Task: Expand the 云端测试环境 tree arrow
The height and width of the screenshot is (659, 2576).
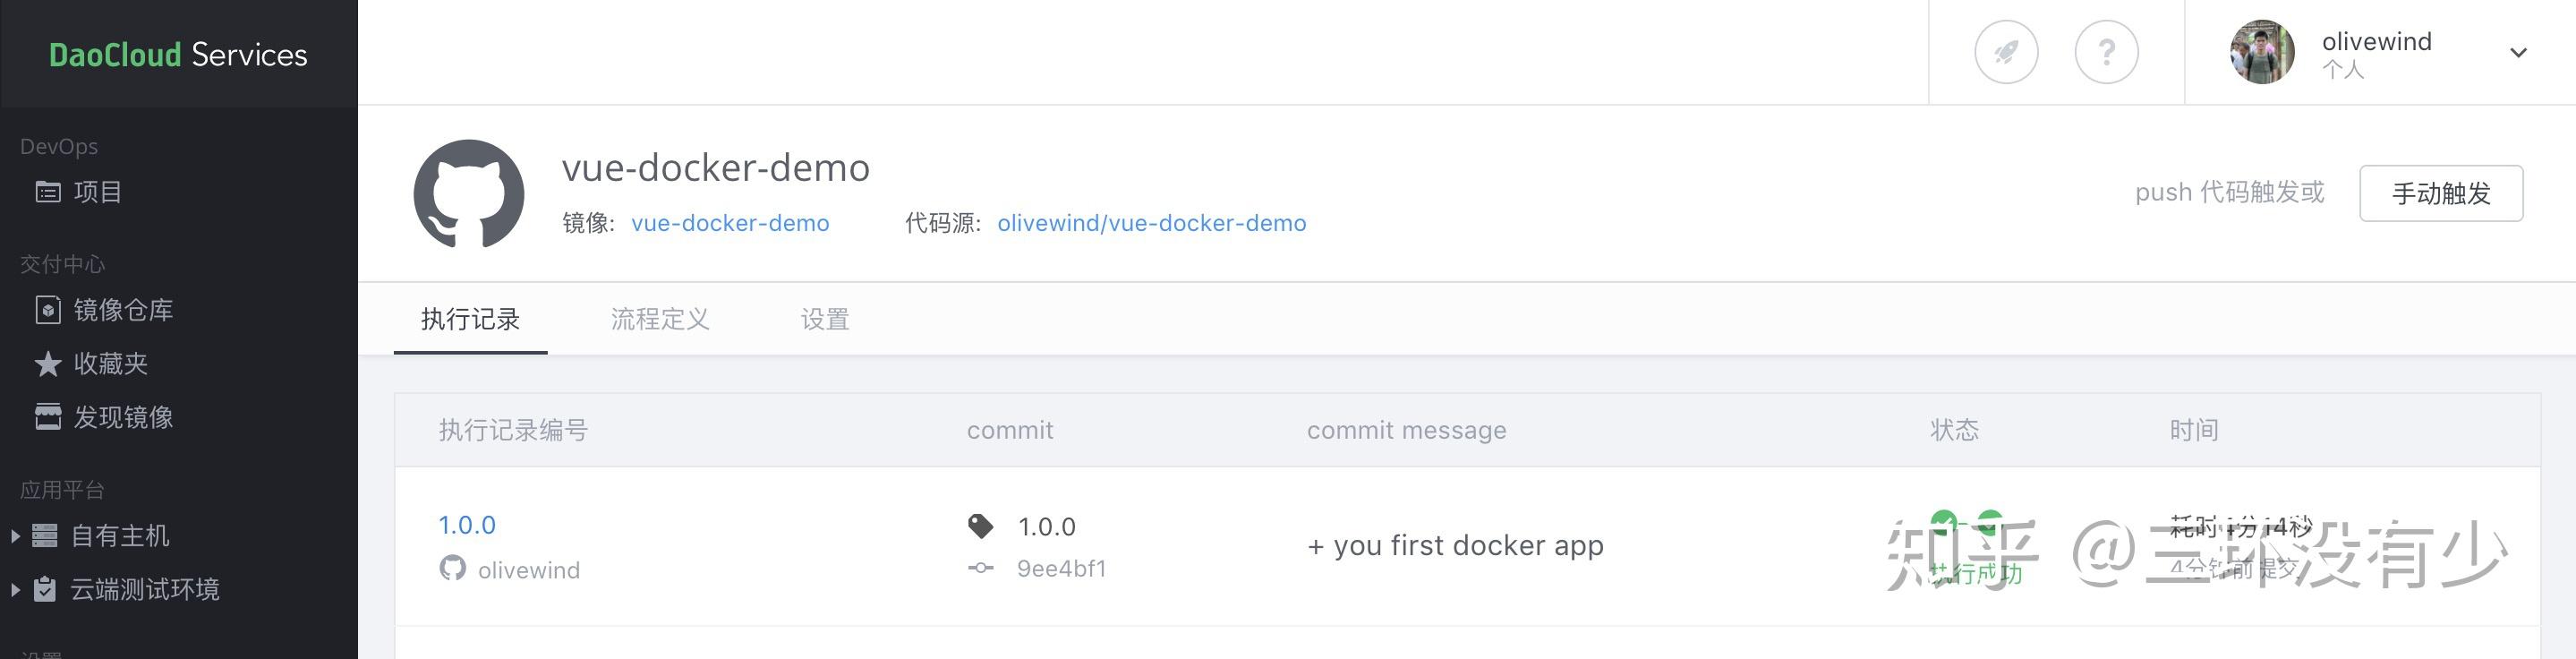Action: [x=15, y=590]
